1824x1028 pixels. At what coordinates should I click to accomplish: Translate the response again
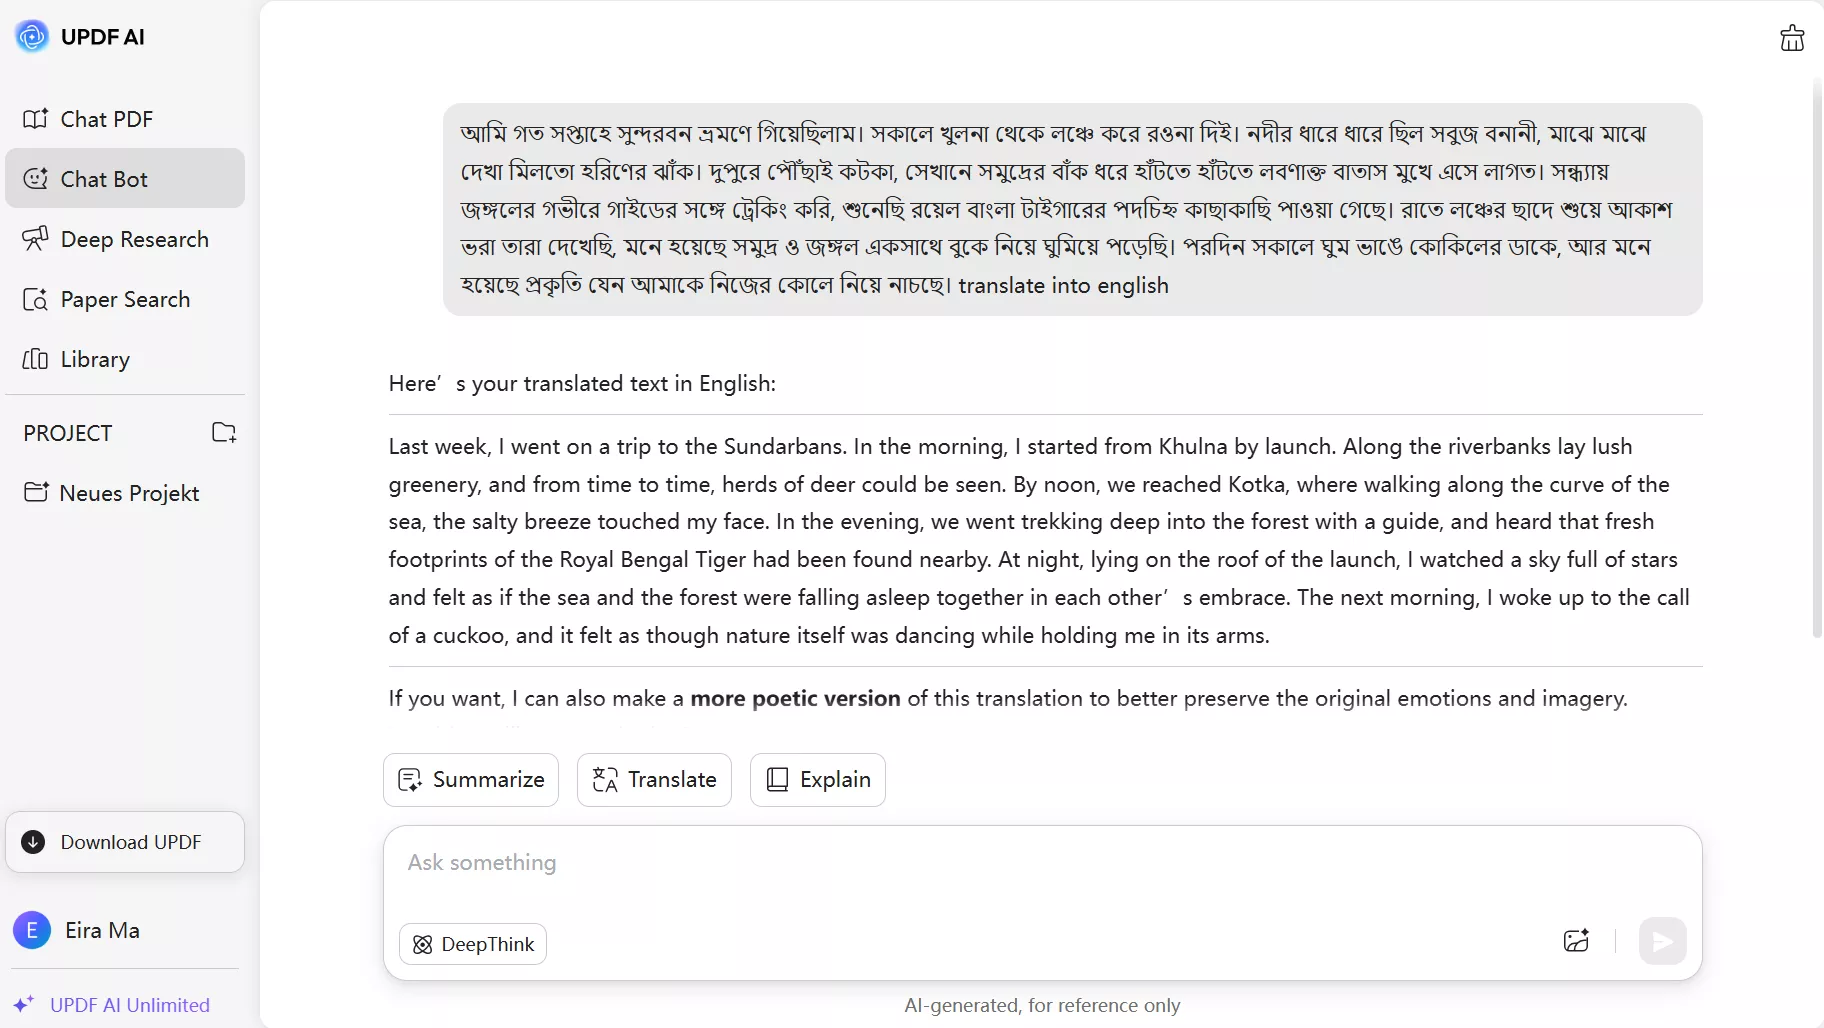[x=654, y=780]
